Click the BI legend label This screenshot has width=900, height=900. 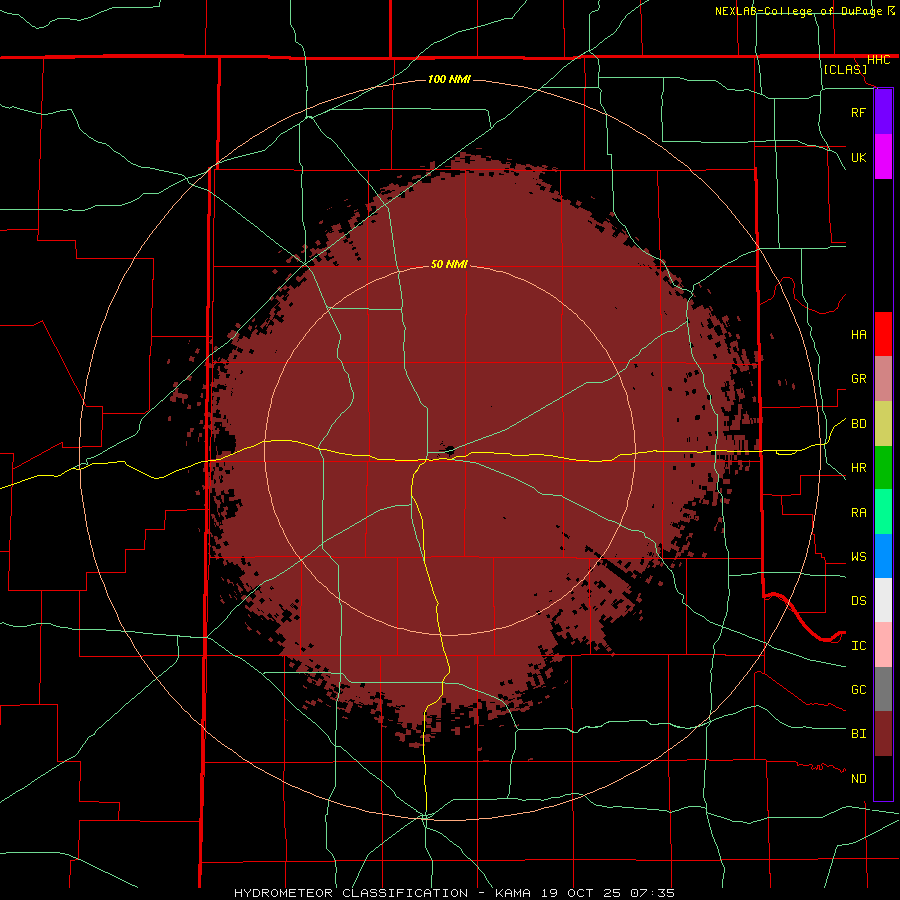[859, 734]
